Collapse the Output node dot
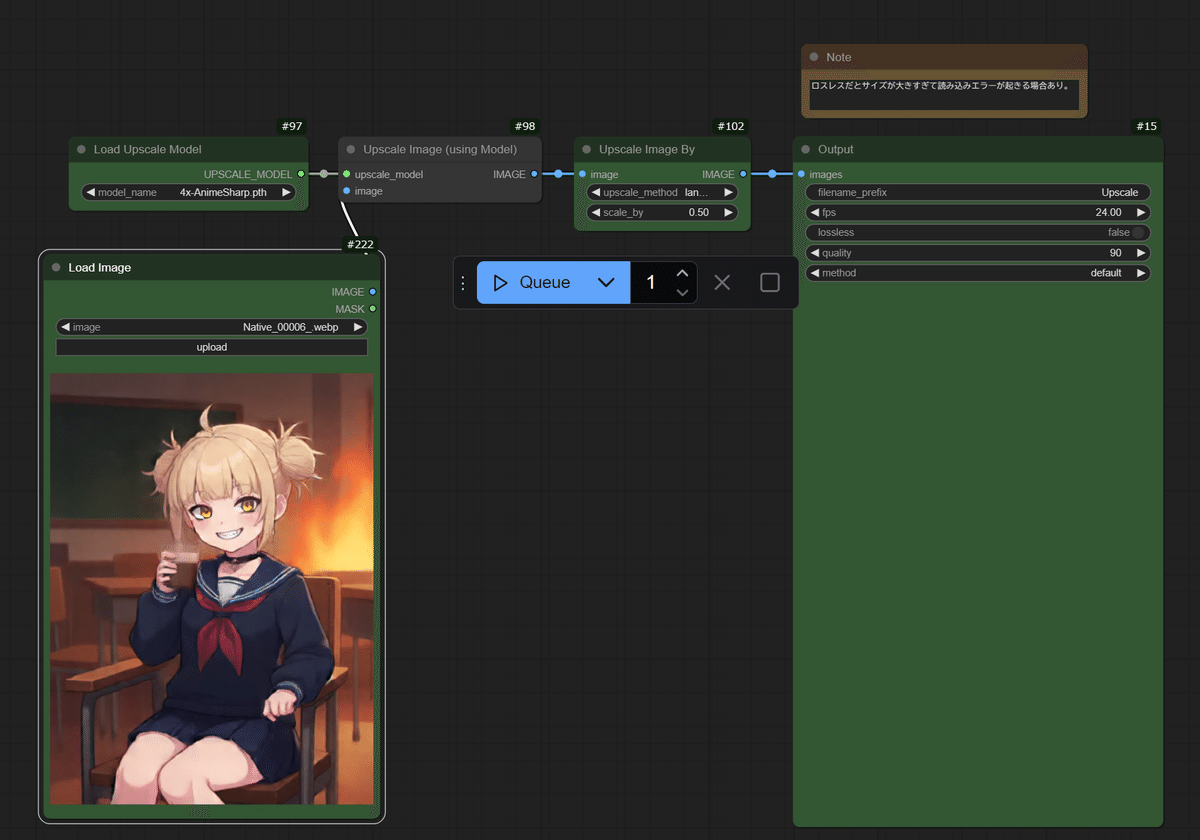This screenshot has width=1200, height=840. (806, 150)
